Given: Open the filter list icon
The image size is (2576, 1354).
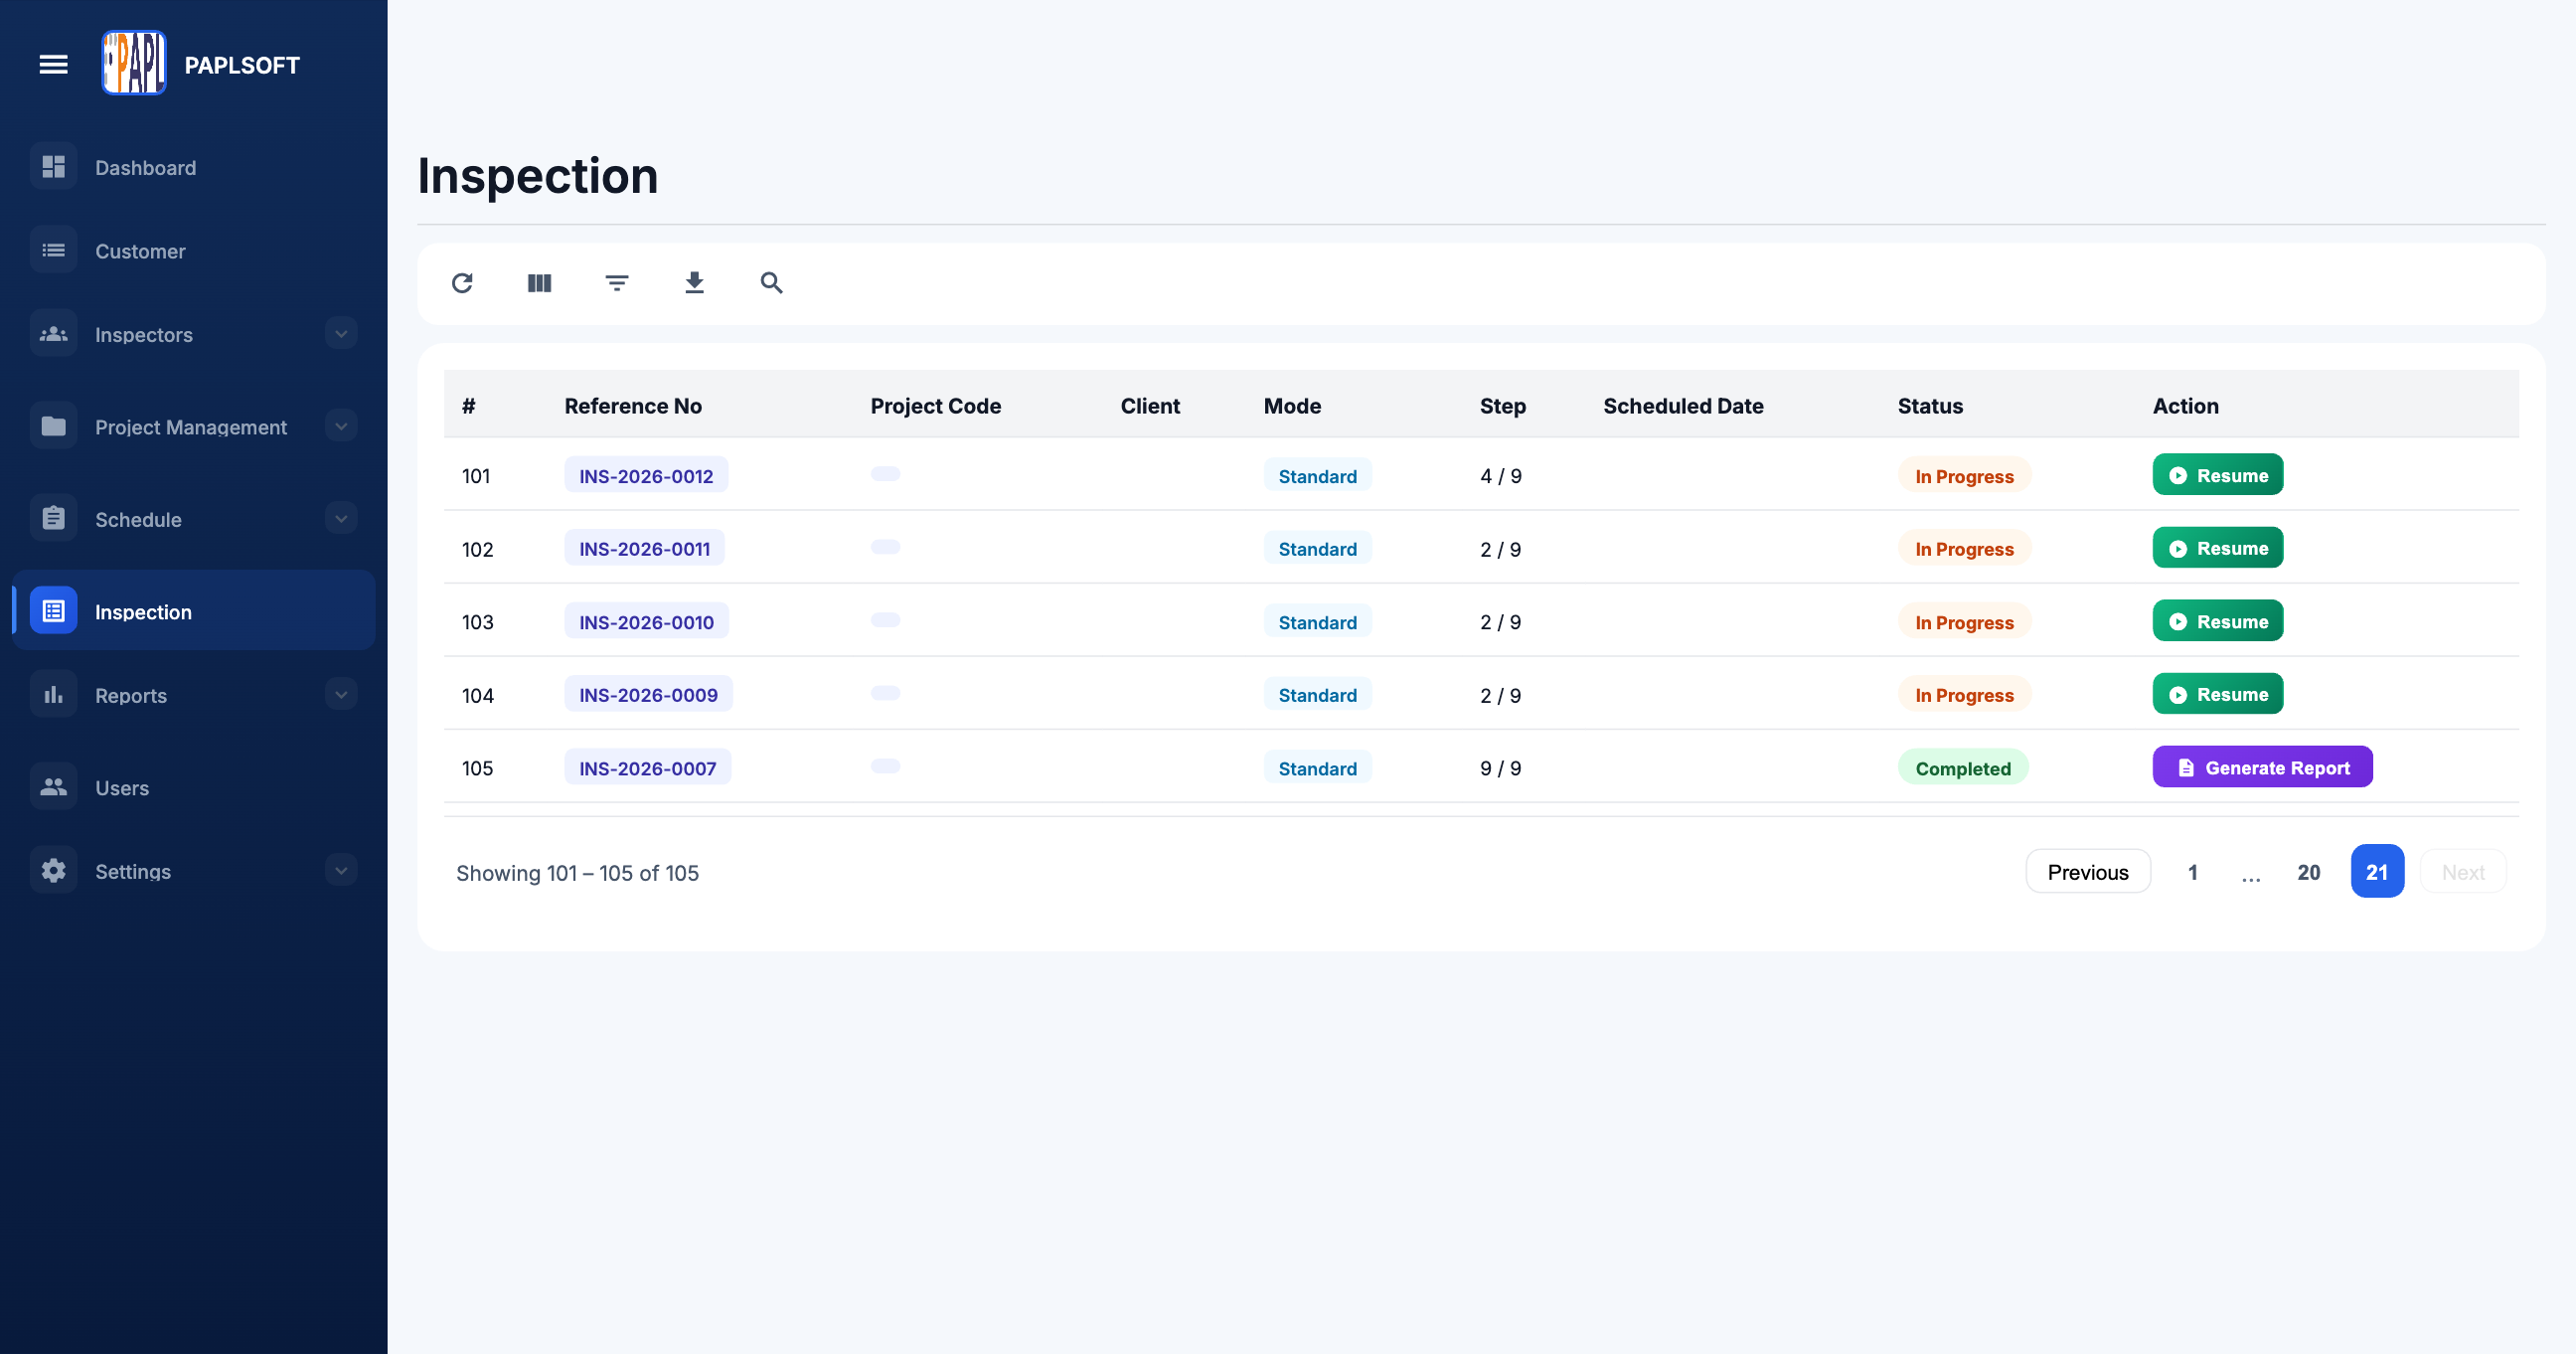Looking at the screenshot, I should [617, 283].
